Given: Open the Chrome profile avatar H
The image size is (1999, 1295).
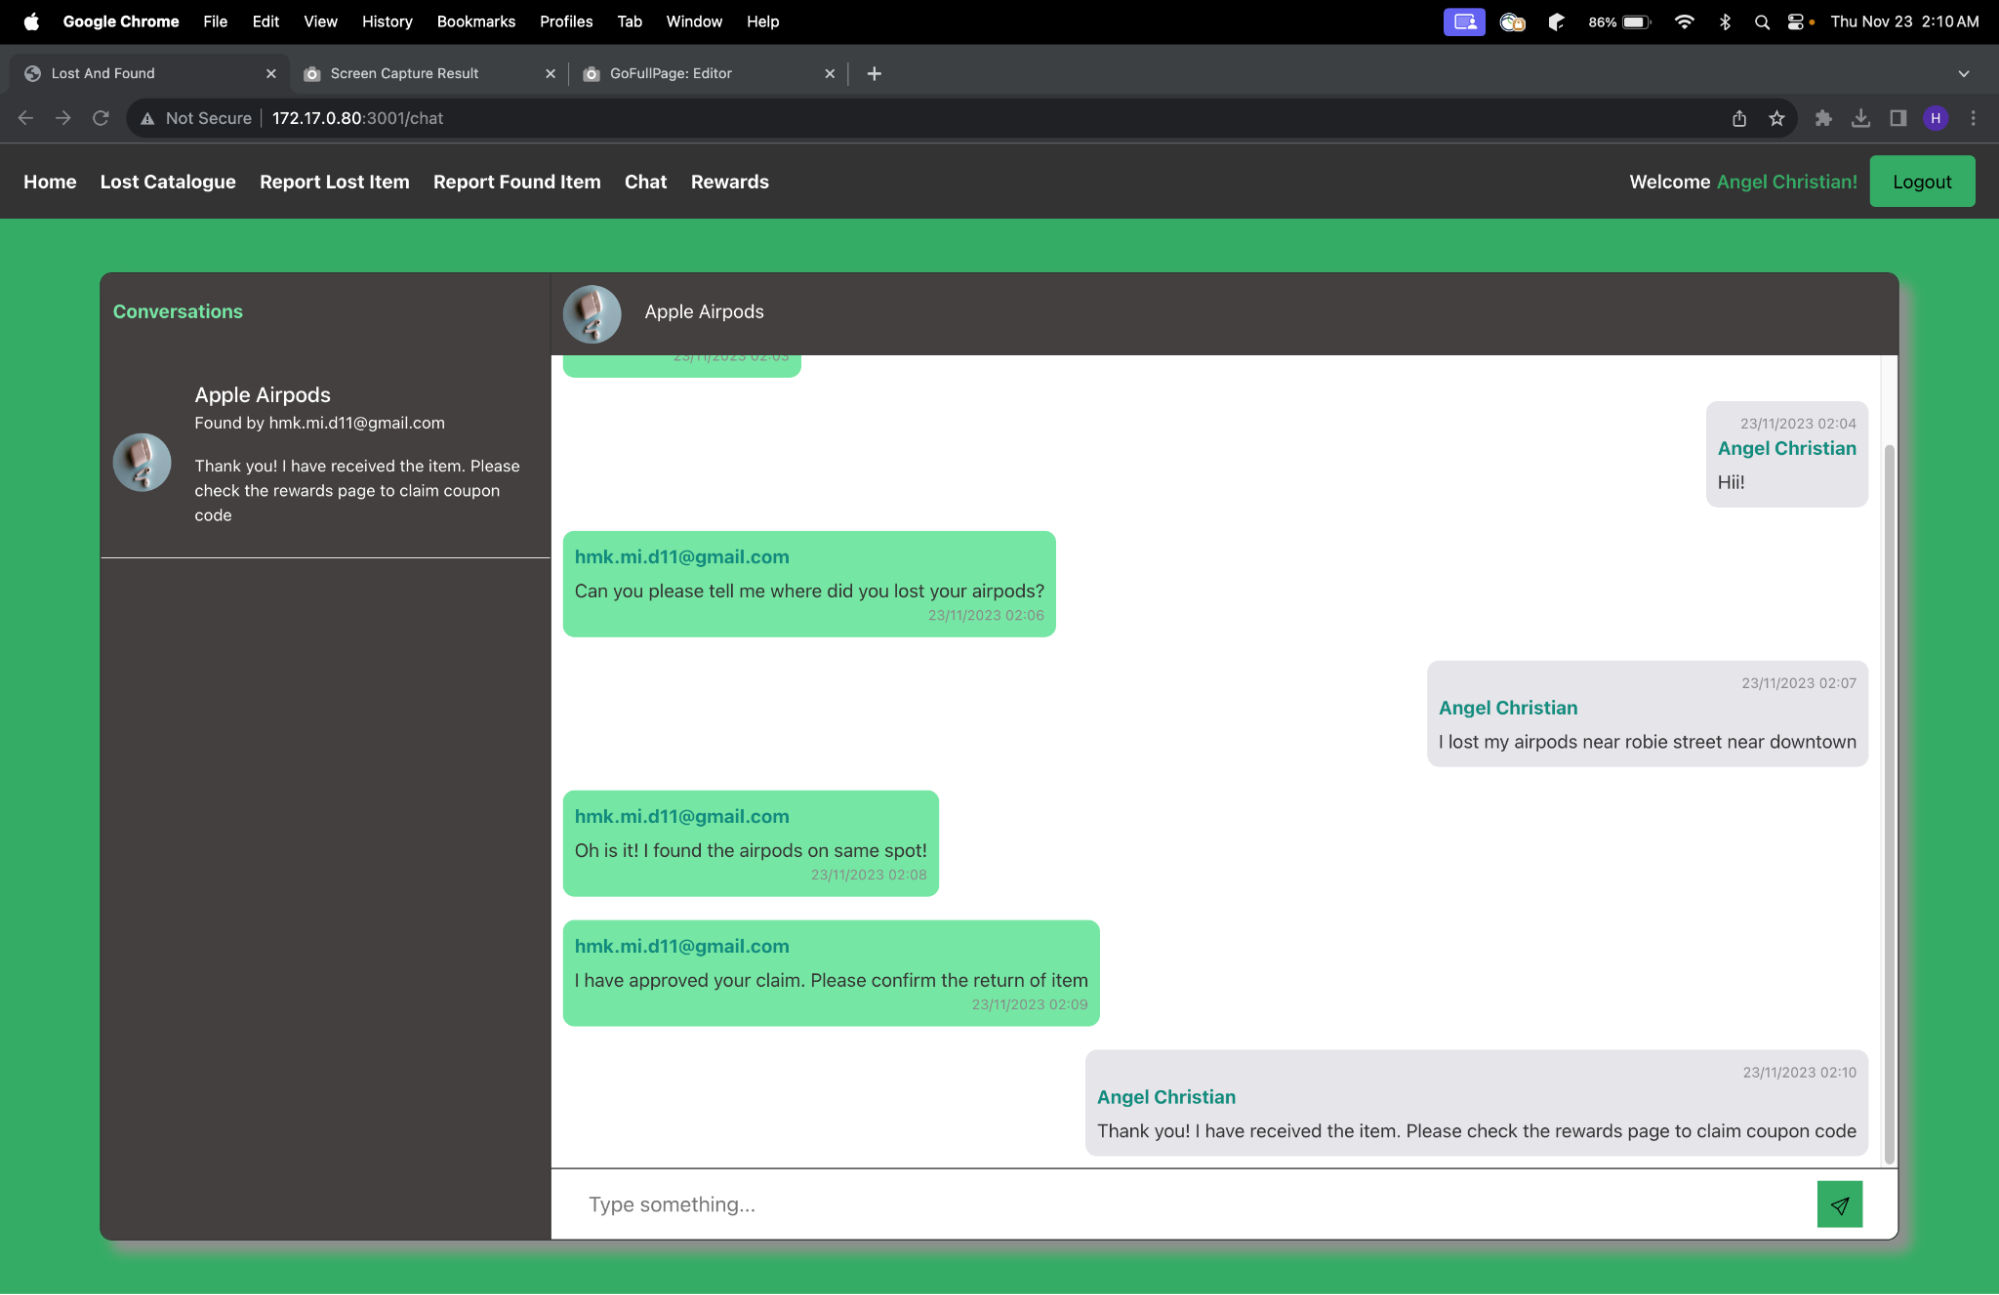Looking at the screenshot, I should point(1936,118).
